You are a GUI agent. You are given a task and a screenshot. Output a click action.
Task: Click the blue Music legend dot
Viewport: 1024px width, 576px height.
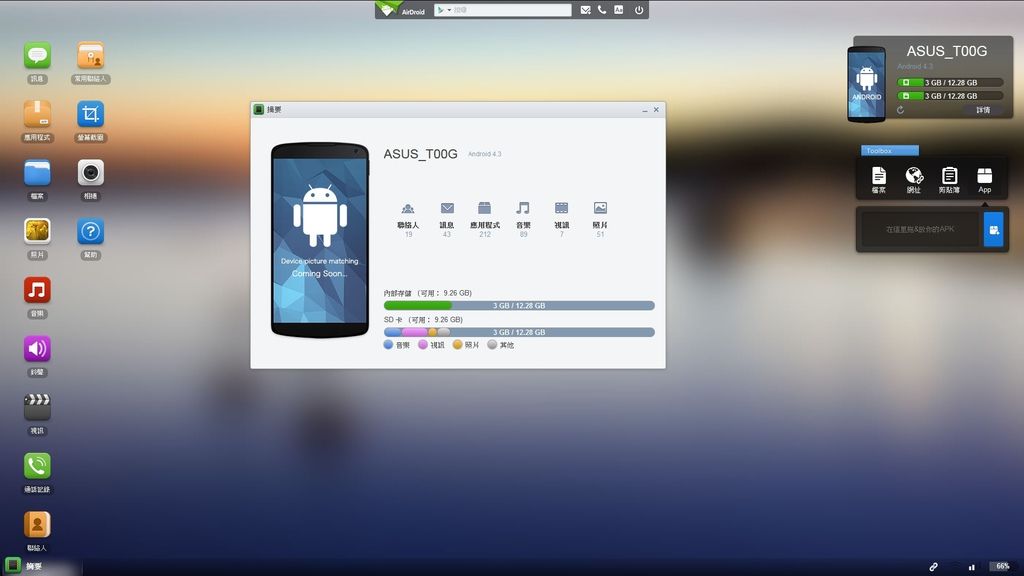388,344
